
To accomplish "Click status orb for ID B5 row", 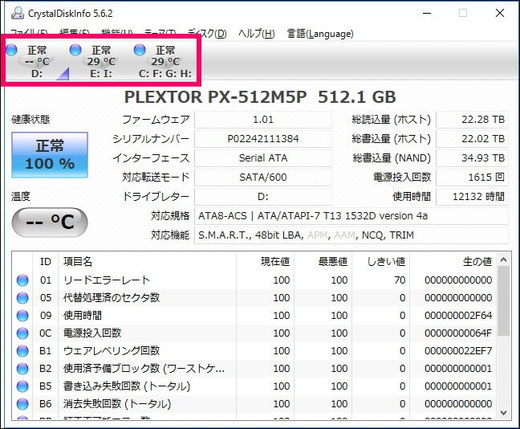I will [x=22, y=386].
